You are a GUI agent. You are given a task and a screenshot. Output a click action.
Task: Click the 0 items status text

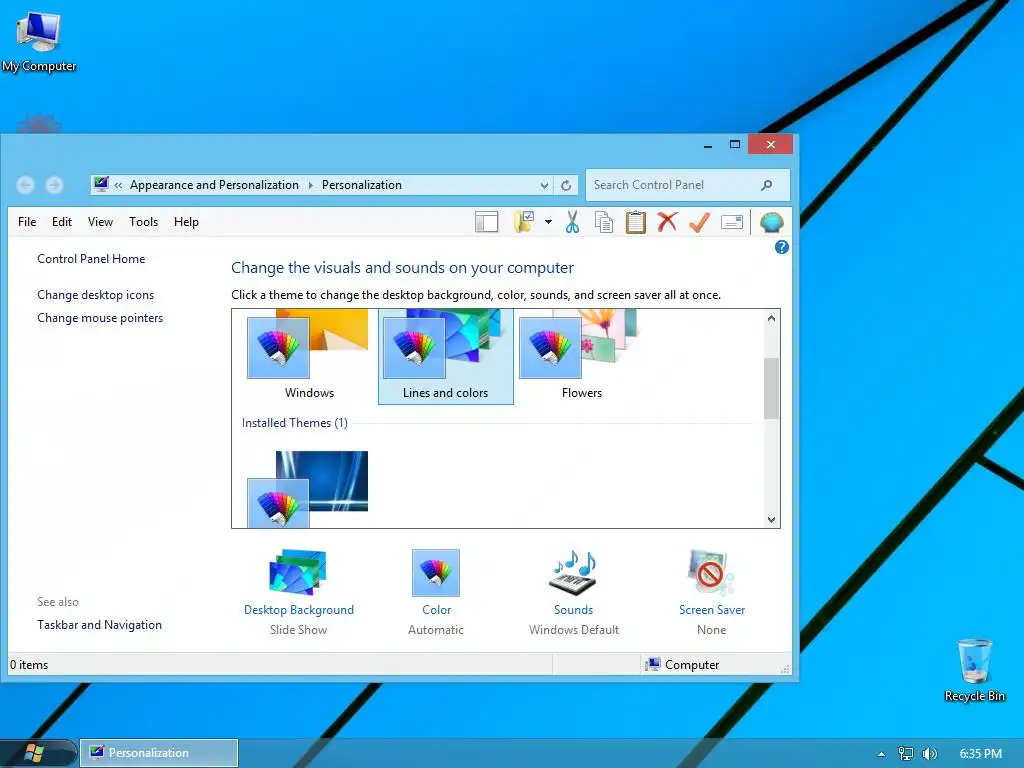(29, 665)
